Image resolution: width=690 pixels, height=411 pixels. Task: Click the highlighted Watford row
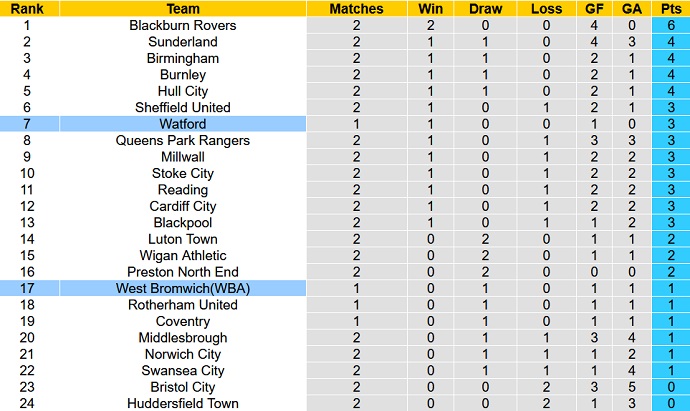(345, 124)
